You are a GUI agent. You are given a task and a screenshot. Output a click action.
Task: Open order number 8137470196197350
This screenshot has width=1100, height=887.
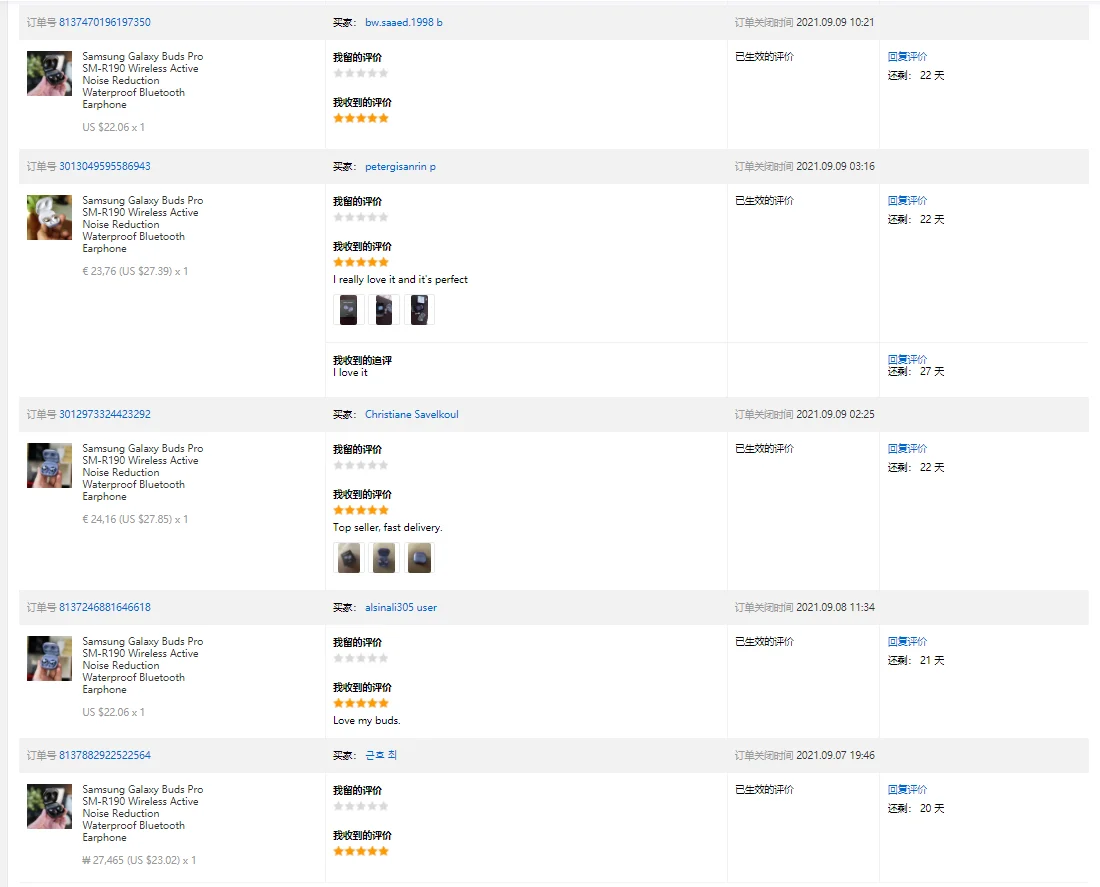(105, 22)
